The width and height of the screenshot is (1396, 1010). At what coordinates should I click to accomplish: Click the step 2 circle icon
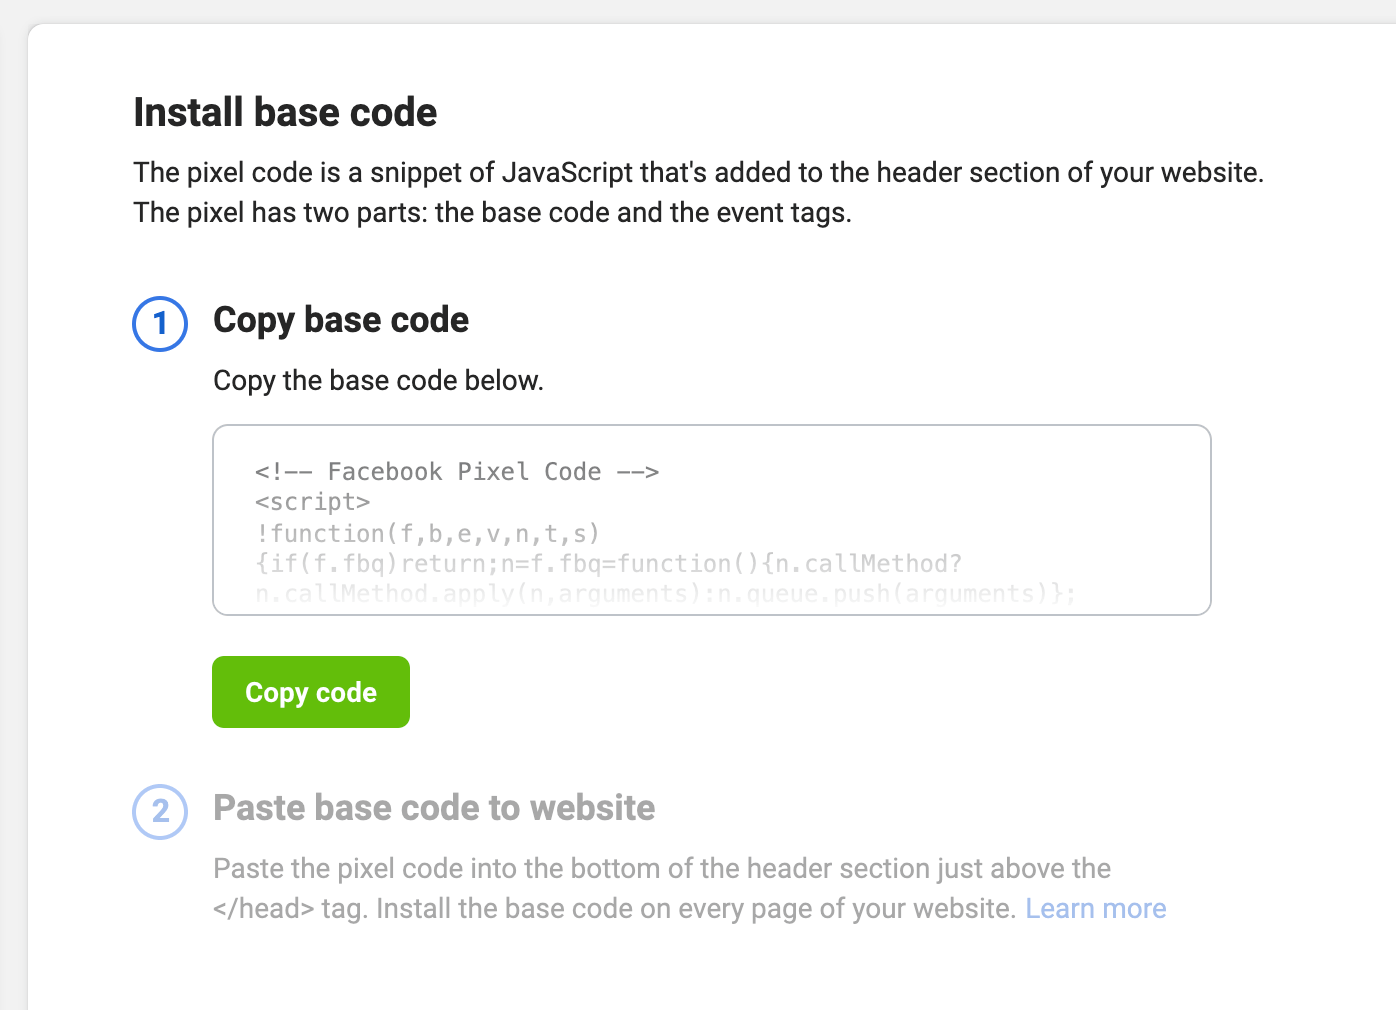[x=160, y=811]
